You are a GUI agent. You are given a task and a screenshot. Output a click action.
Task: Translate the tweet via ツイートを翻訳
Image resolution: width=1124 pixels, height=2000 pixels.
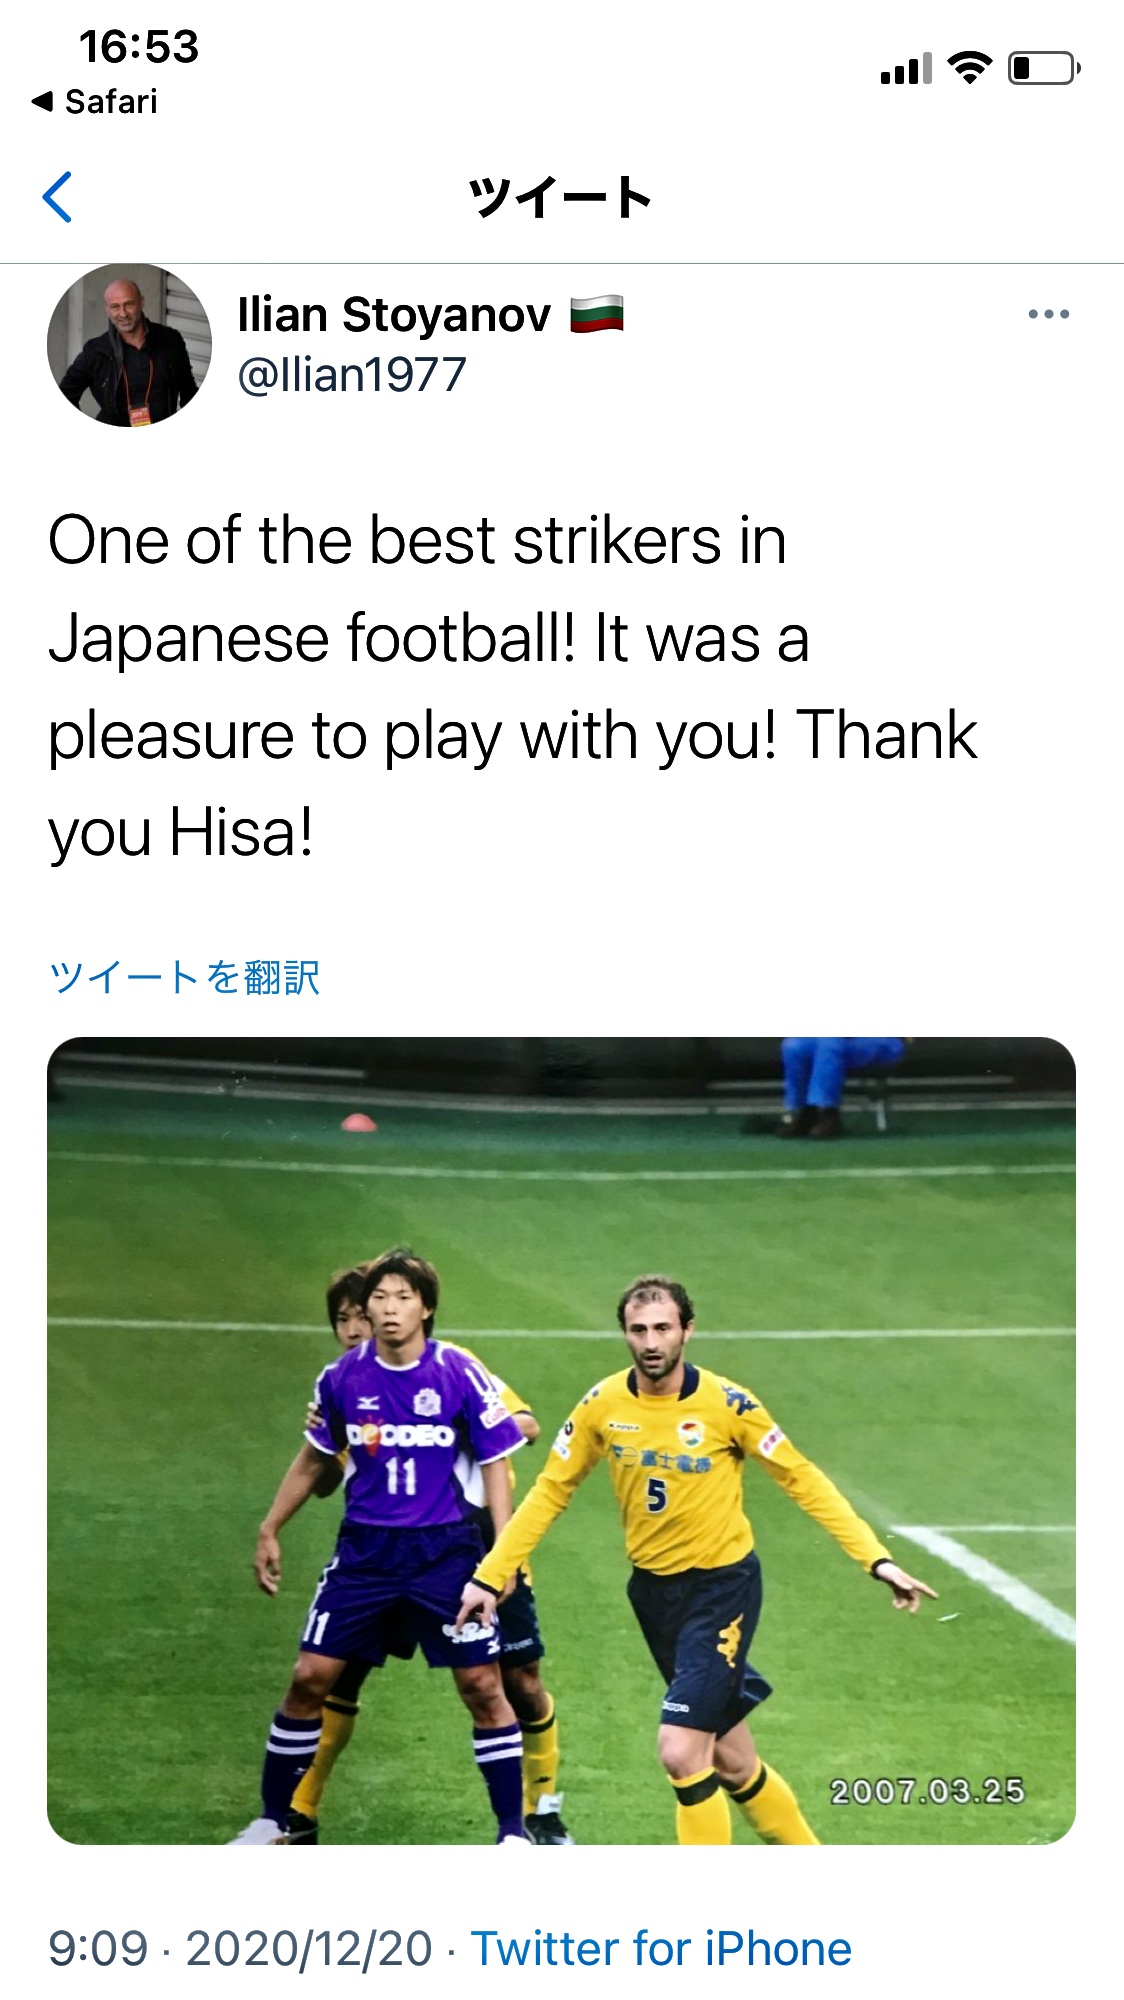click(x=185, y=977)
